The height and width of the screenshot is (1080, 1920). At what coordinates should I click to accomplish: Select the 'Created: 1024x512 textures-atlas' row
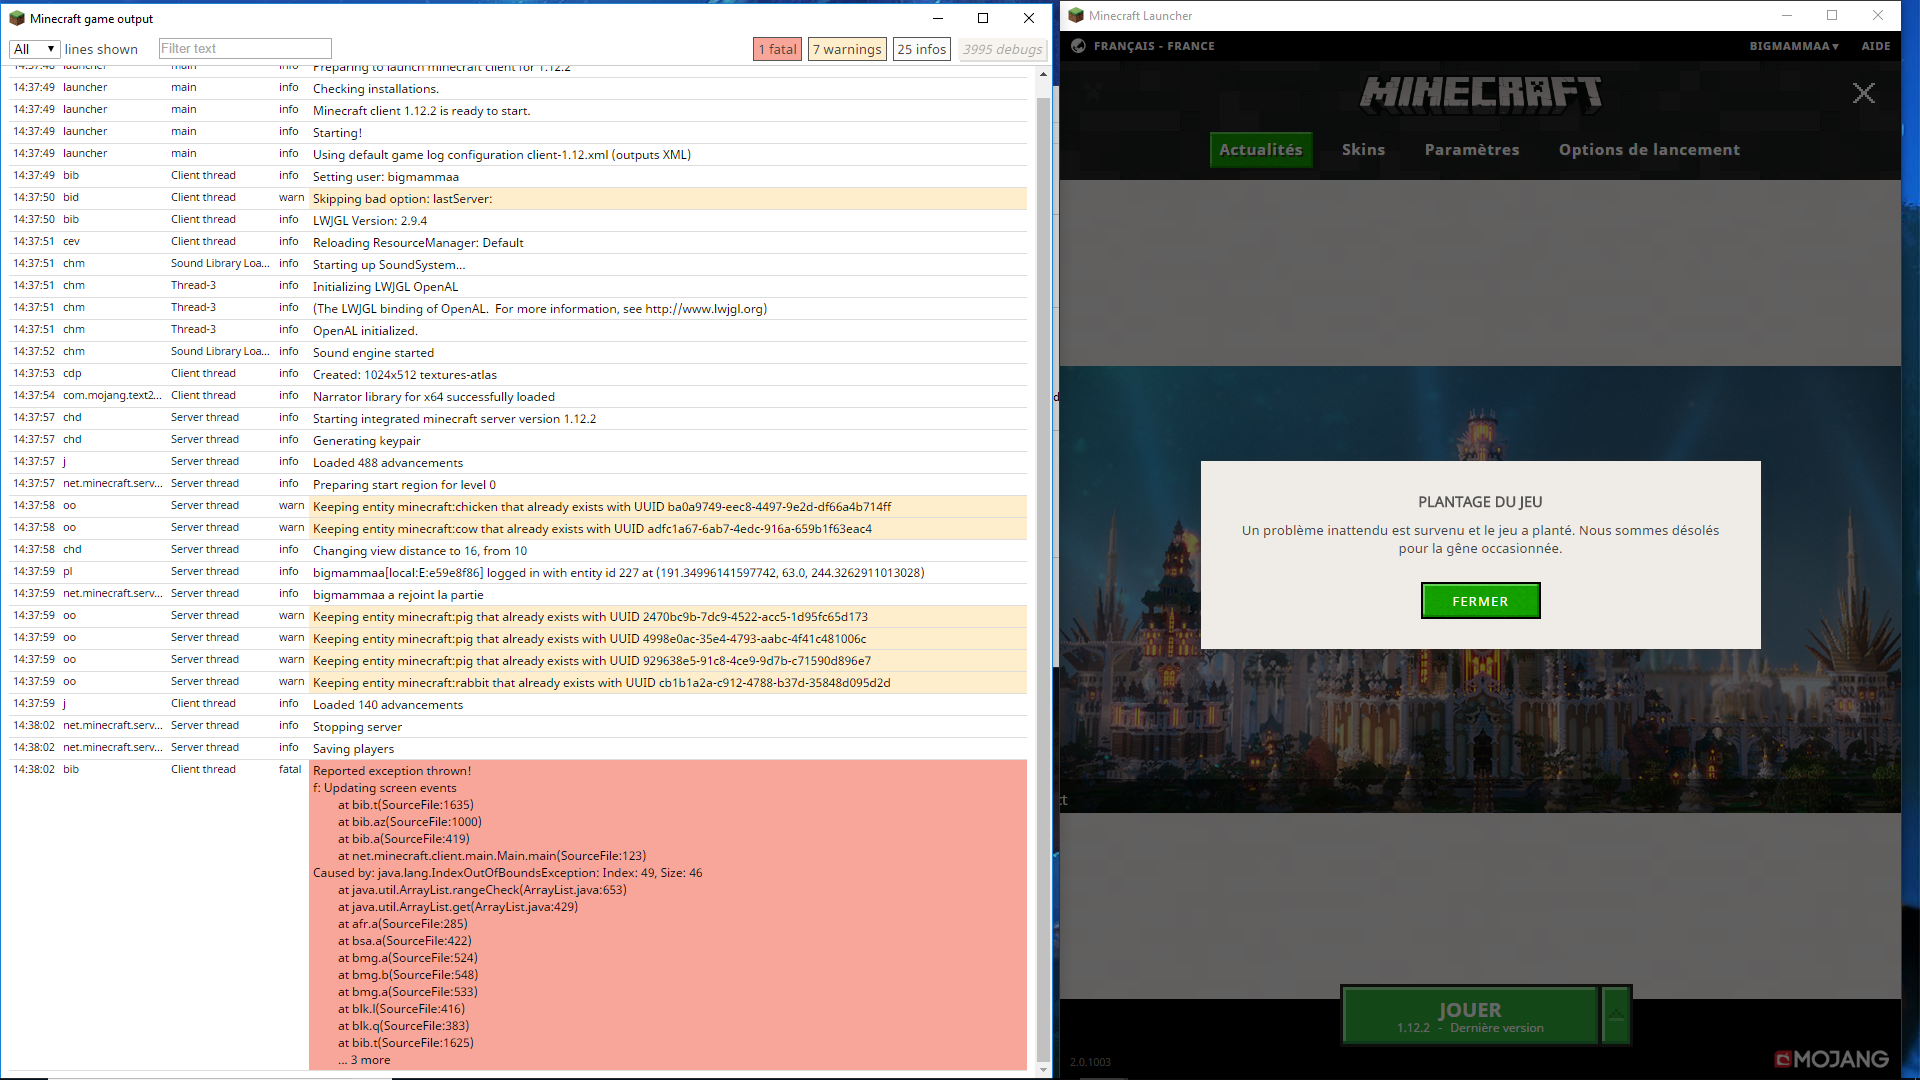518,374
